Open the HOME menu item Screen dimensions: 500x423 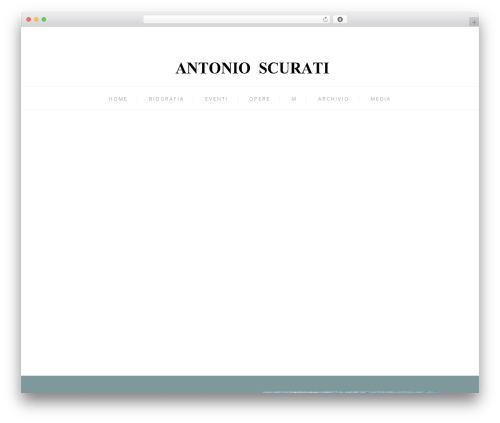(118, 99)
